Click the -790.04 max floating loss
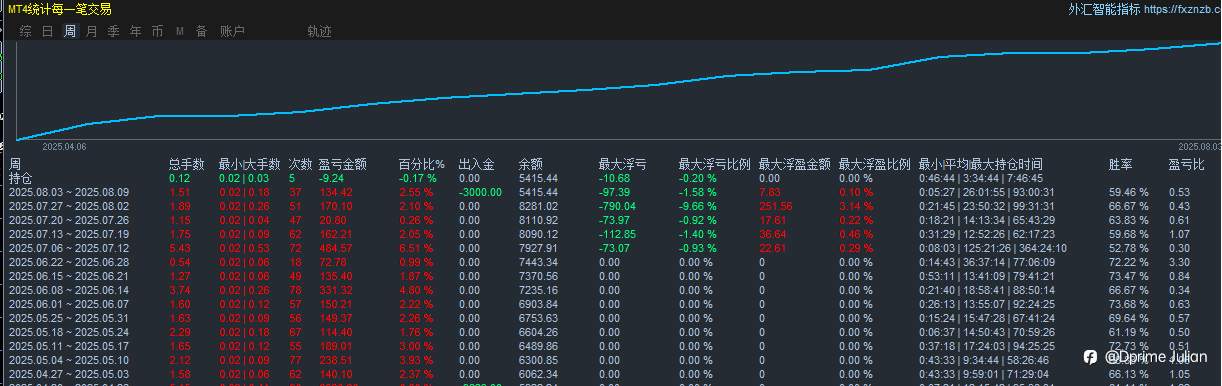1222x386 pixels. pyautogui.click(x=618, y=205)
